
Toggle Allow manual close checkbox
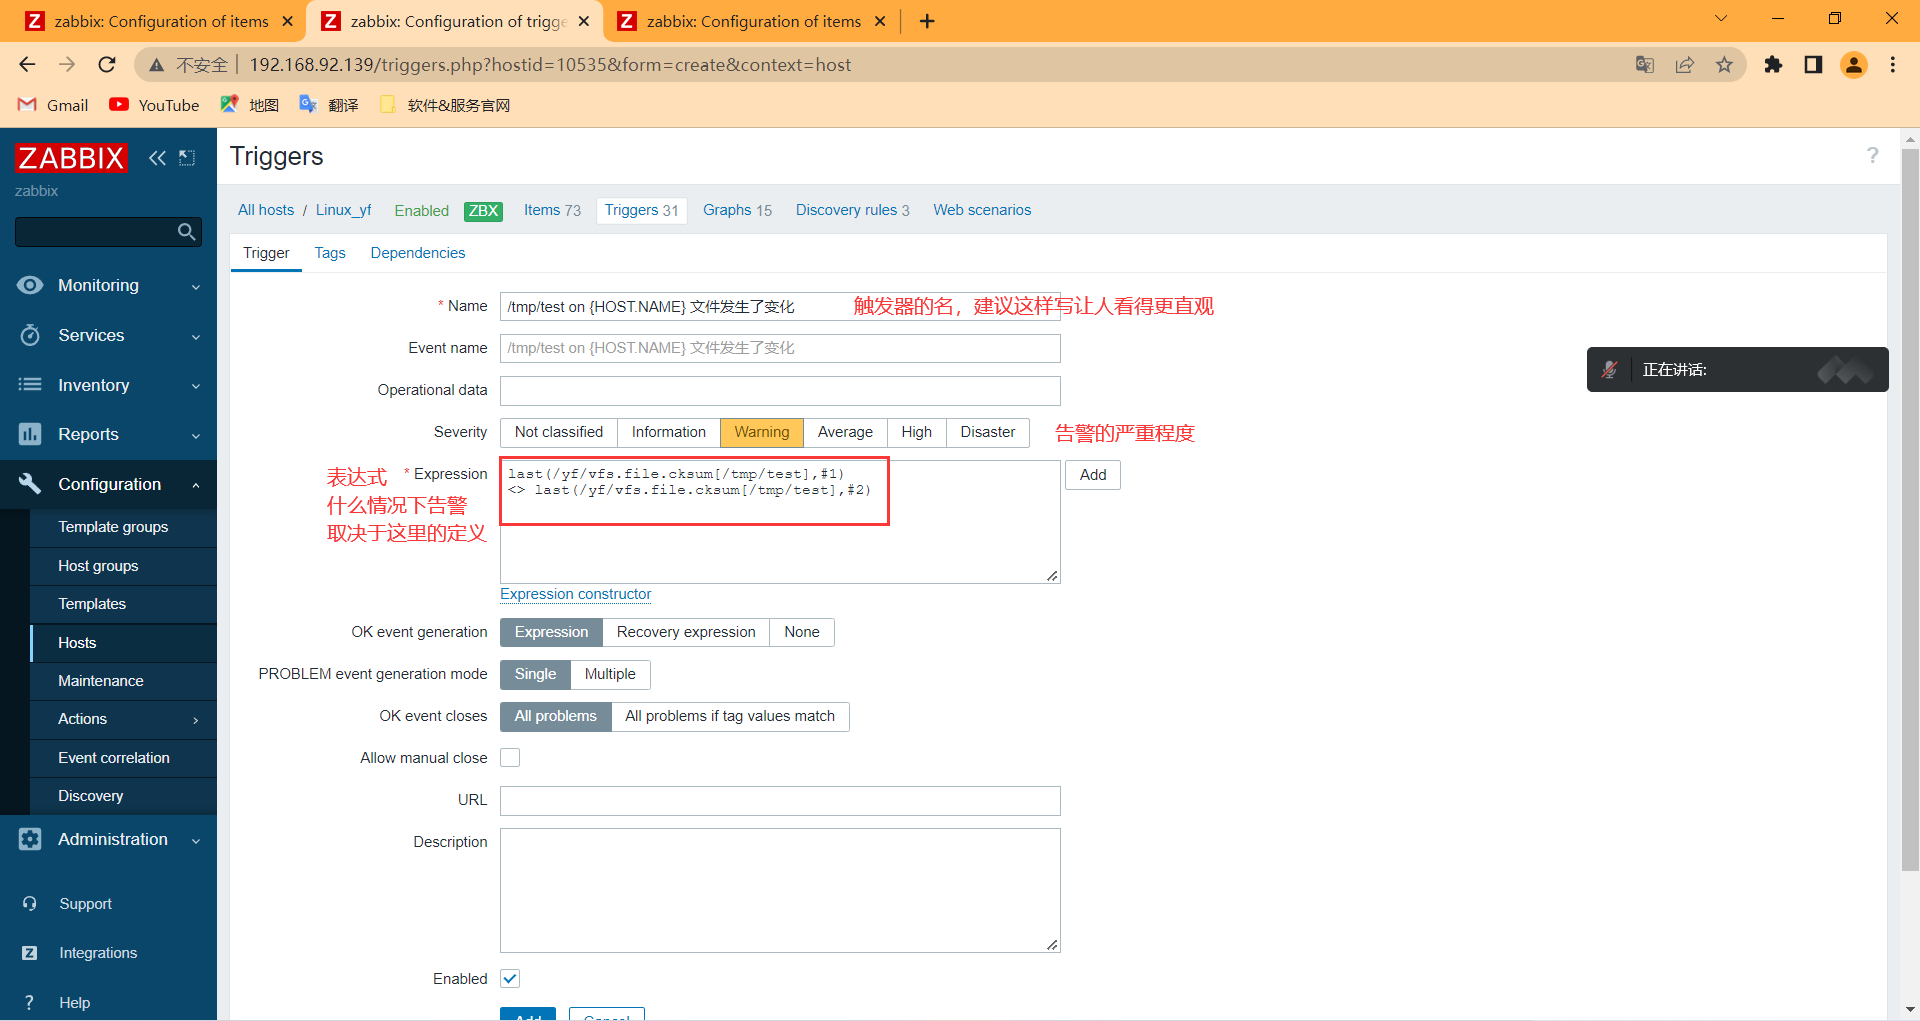click(510, 758)
